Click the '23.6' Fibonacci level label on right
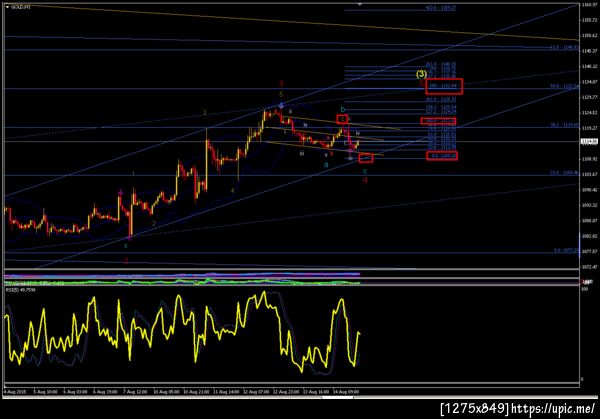Image resolution: width=600 pixels, height=419 pixels. [x=564, y=173]
